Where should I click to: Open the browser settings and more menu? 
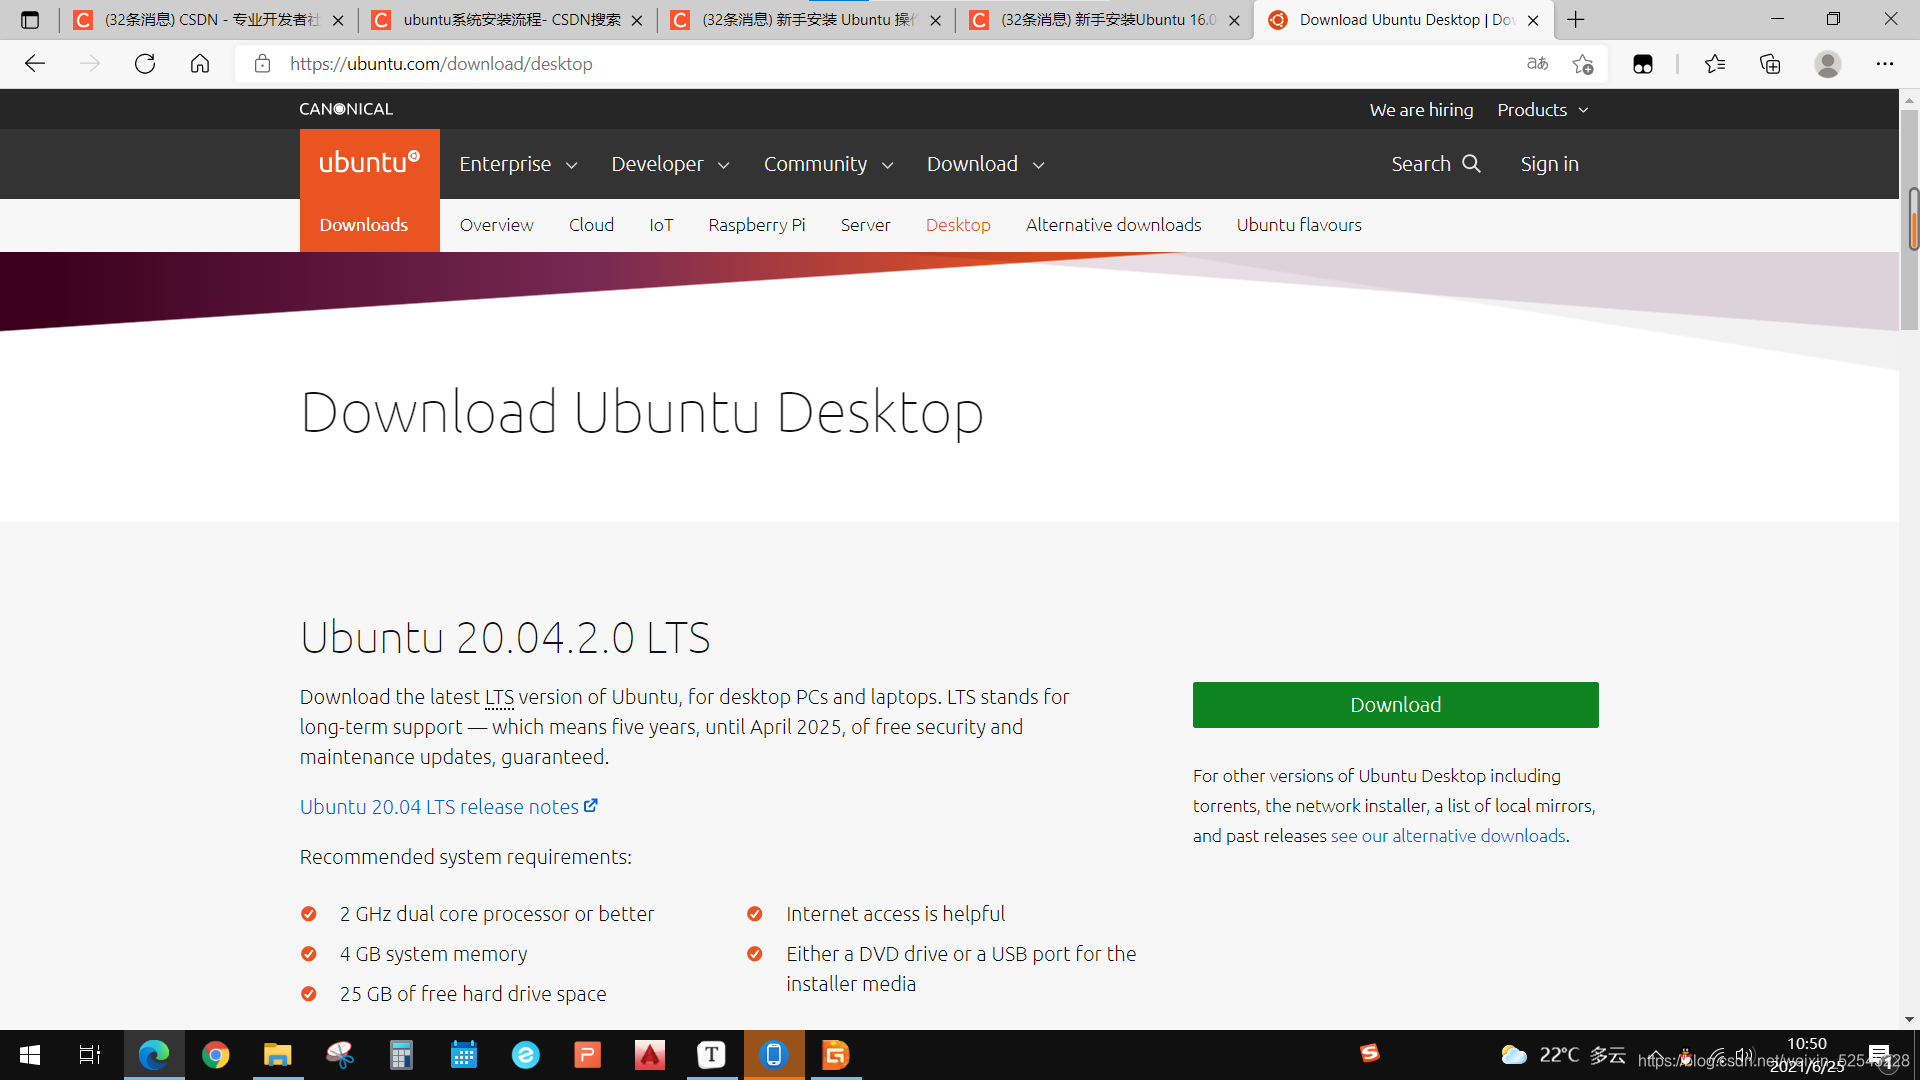point(1885,64)
